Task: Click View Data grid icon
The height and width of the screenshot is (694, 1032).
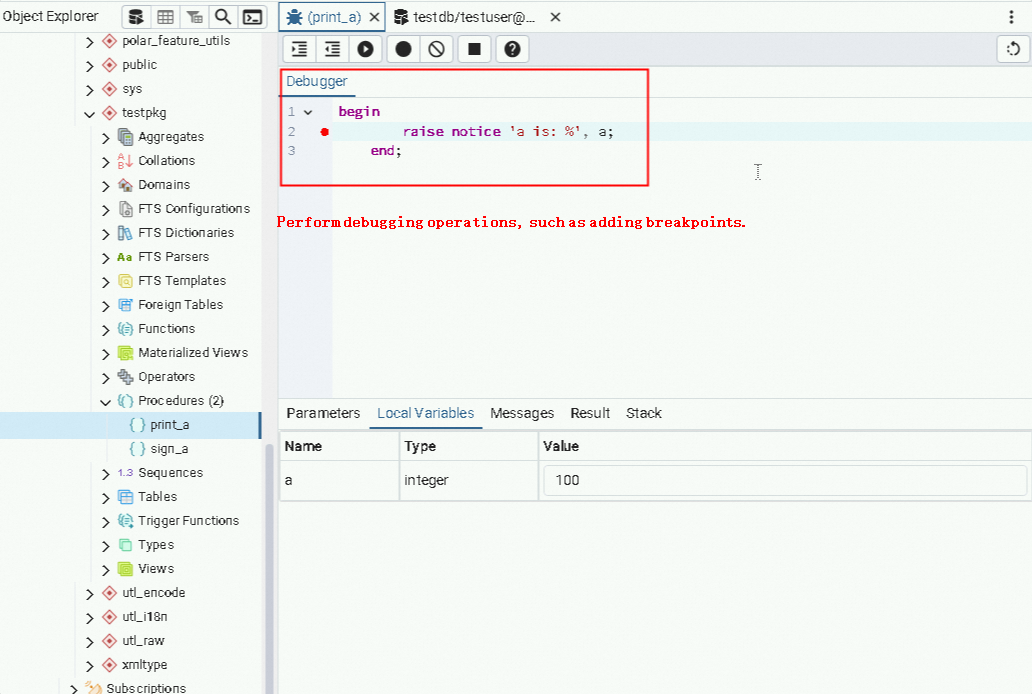Action: 165,17
